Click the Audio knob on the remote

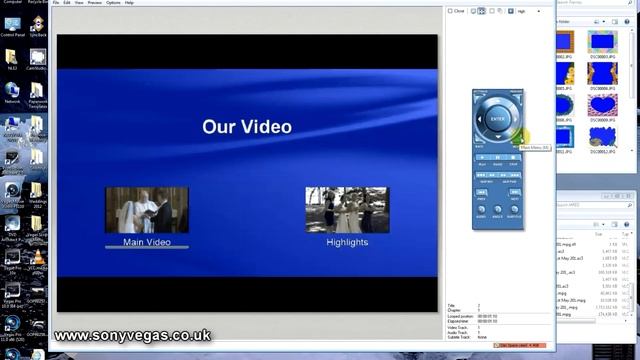click(x=481, y=209)
